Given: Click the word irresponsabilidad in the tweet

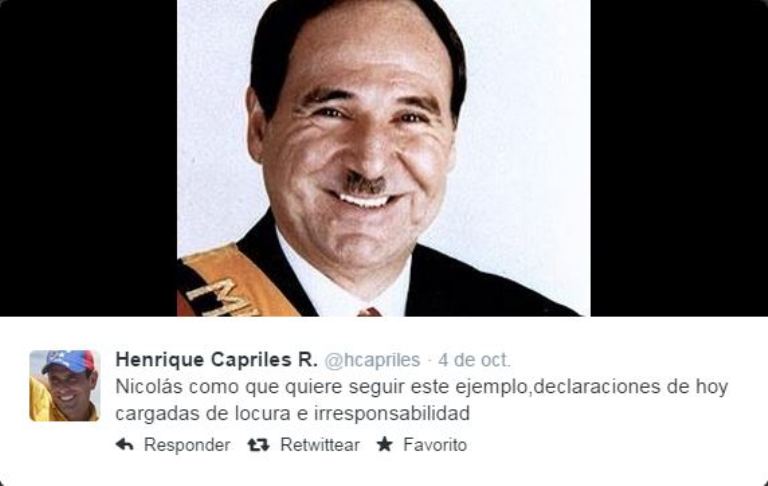Looking at the screenshot, I should coord(391,413).
